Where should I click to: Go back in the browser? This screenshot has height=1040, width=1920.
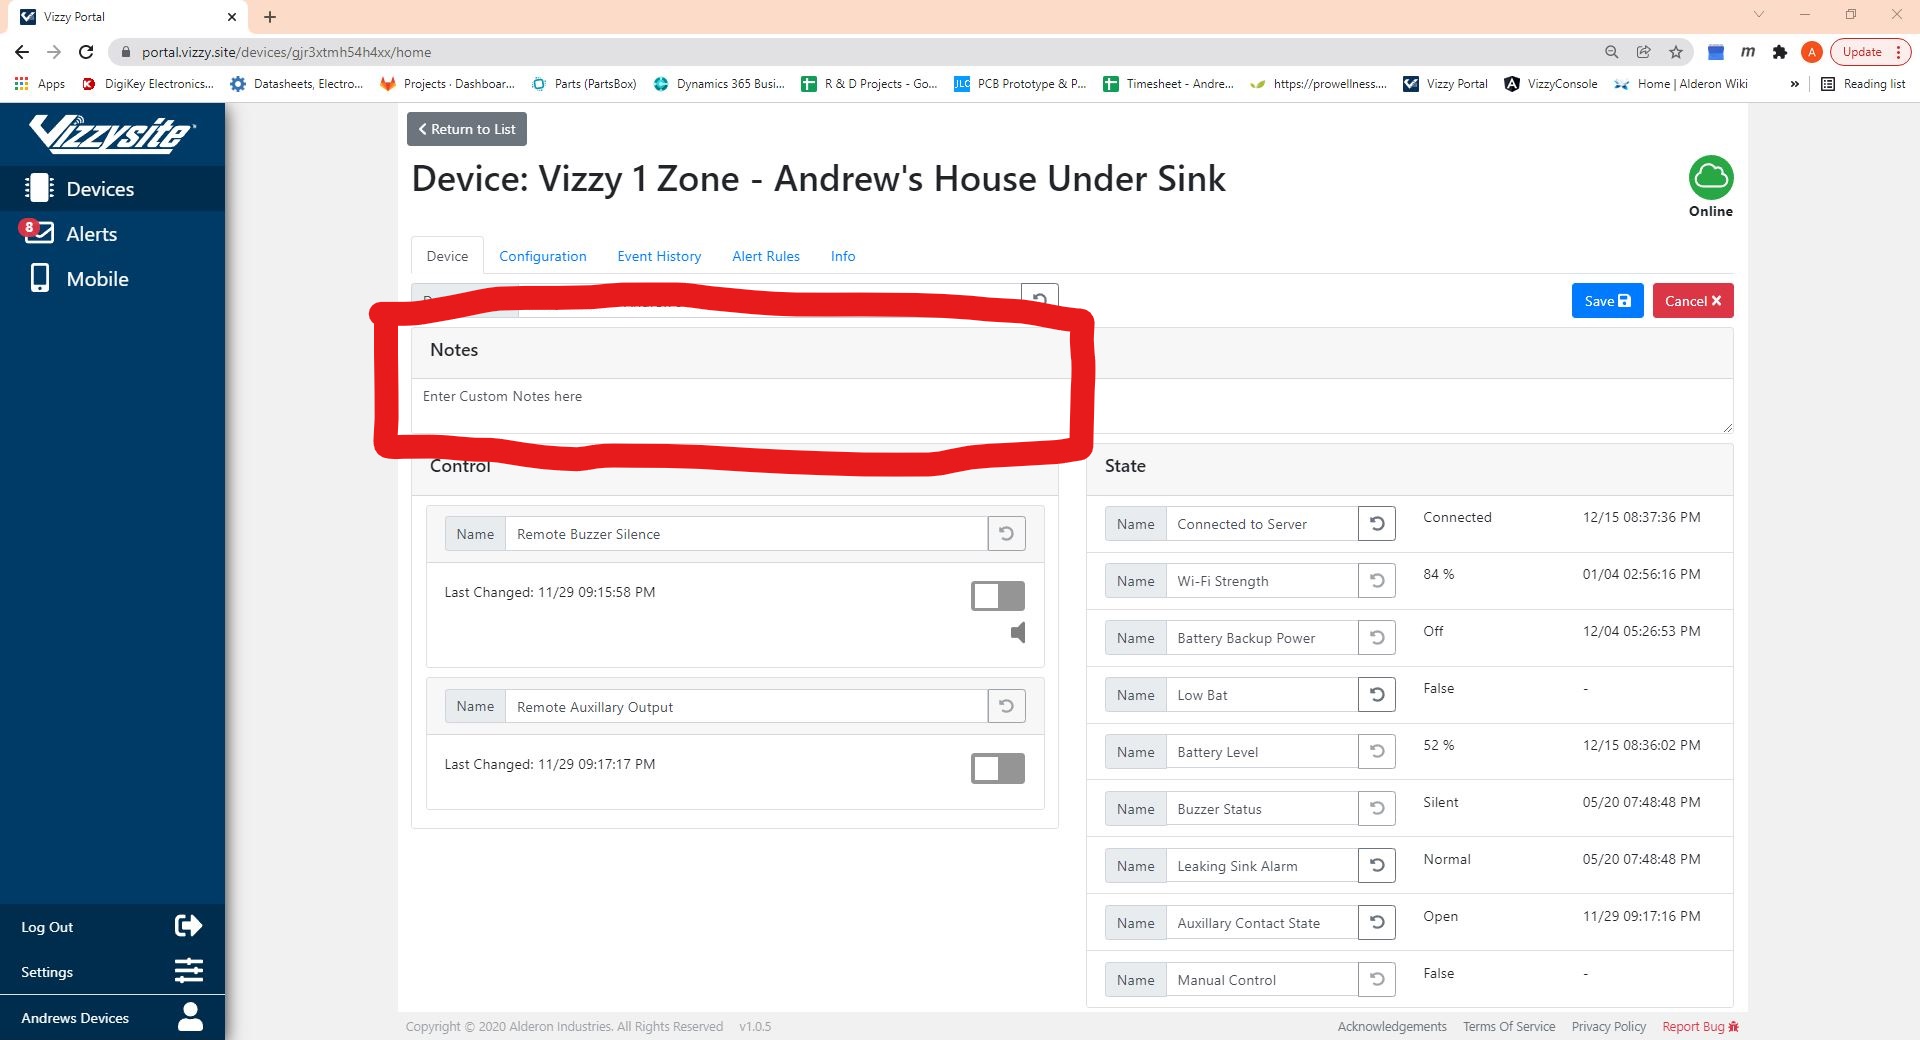click(22, 52)
